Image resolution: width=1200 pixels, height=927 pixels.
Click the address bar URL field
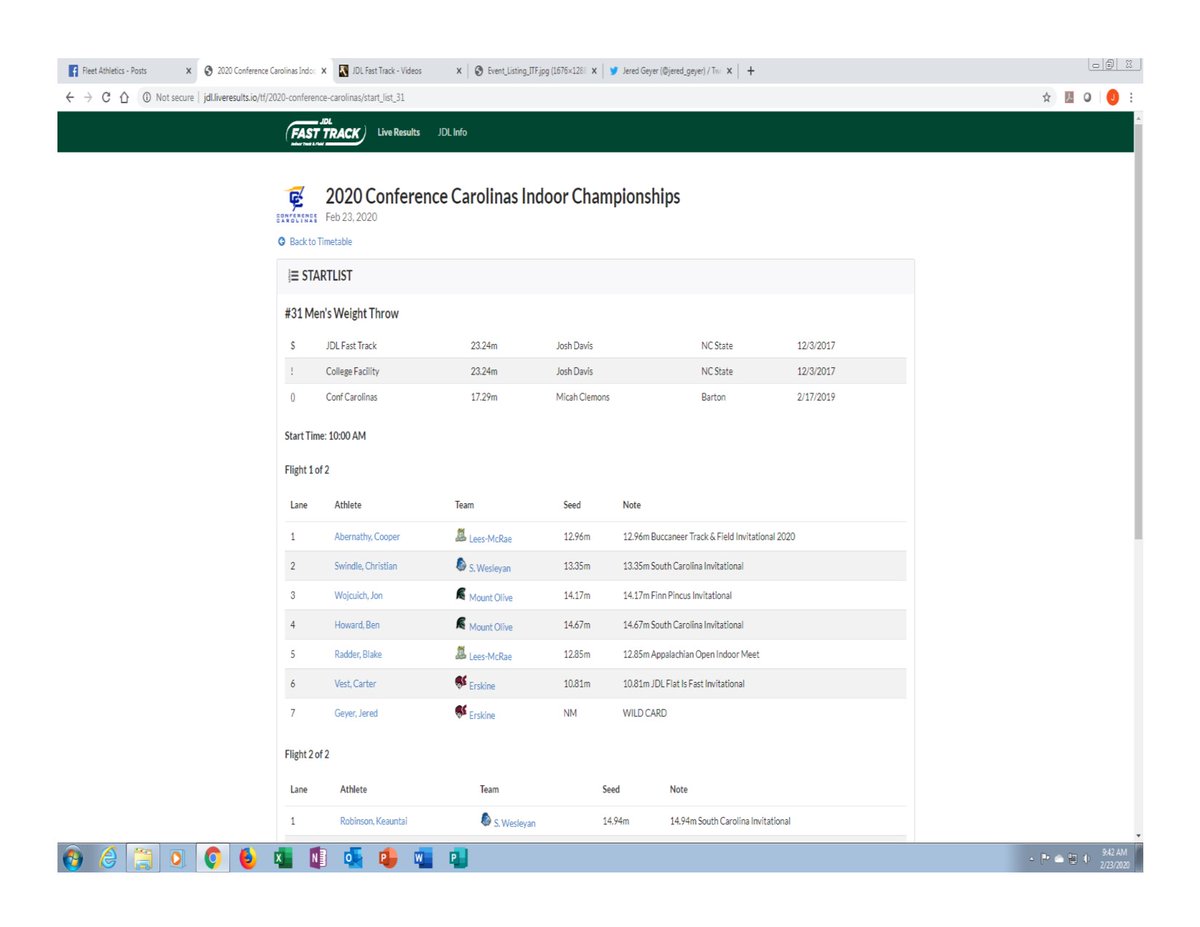(585, 98)
